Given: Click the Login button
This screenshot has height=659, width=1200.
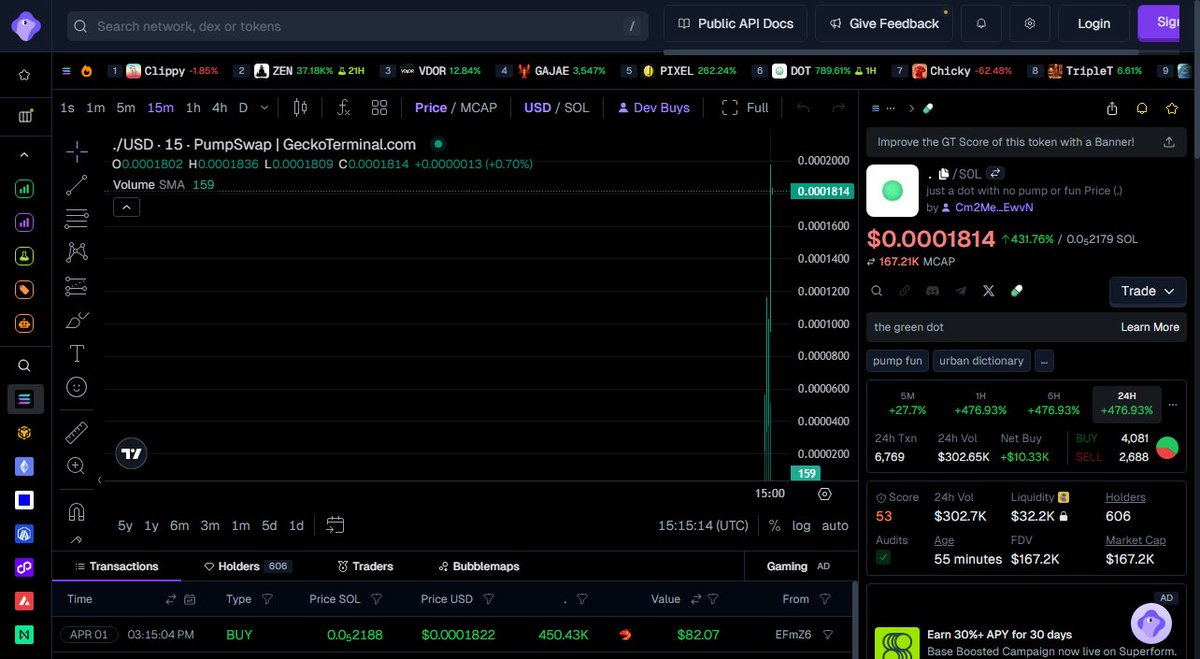Looking at the screenshot, I should point(1094,23).
